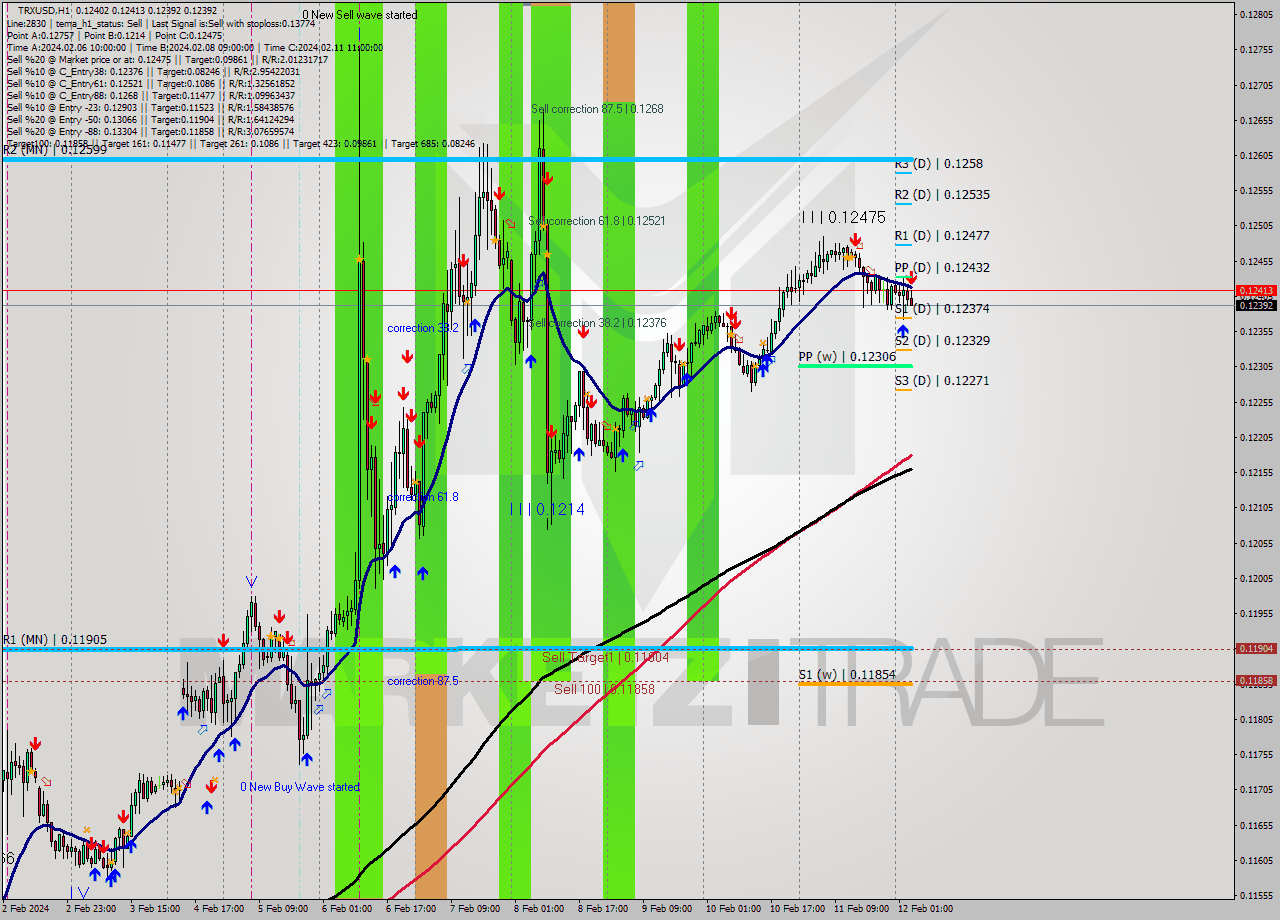Viewport: 1280px width, 920px height.
Task: Select the 'R3 (D) | 0.1258' pivot label
Action: click(939, 163)
